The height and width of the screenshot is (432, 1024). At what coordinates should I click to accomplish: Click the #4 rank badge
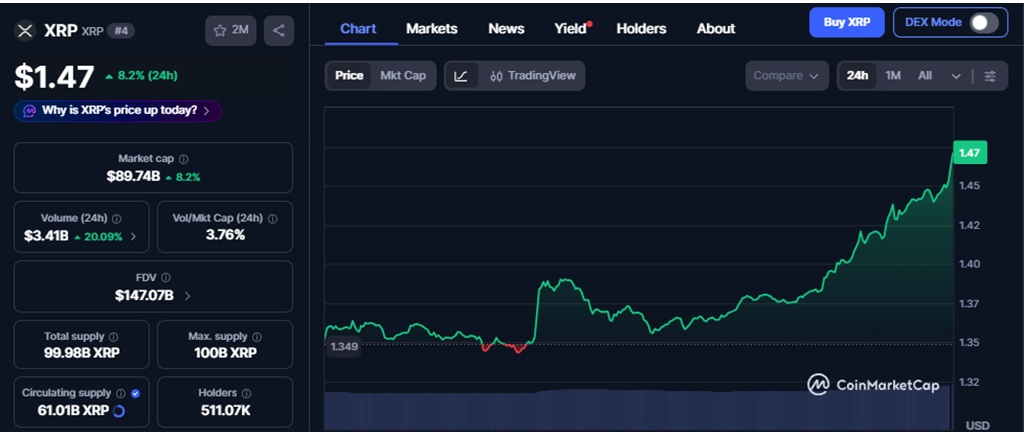click(121, 31)
